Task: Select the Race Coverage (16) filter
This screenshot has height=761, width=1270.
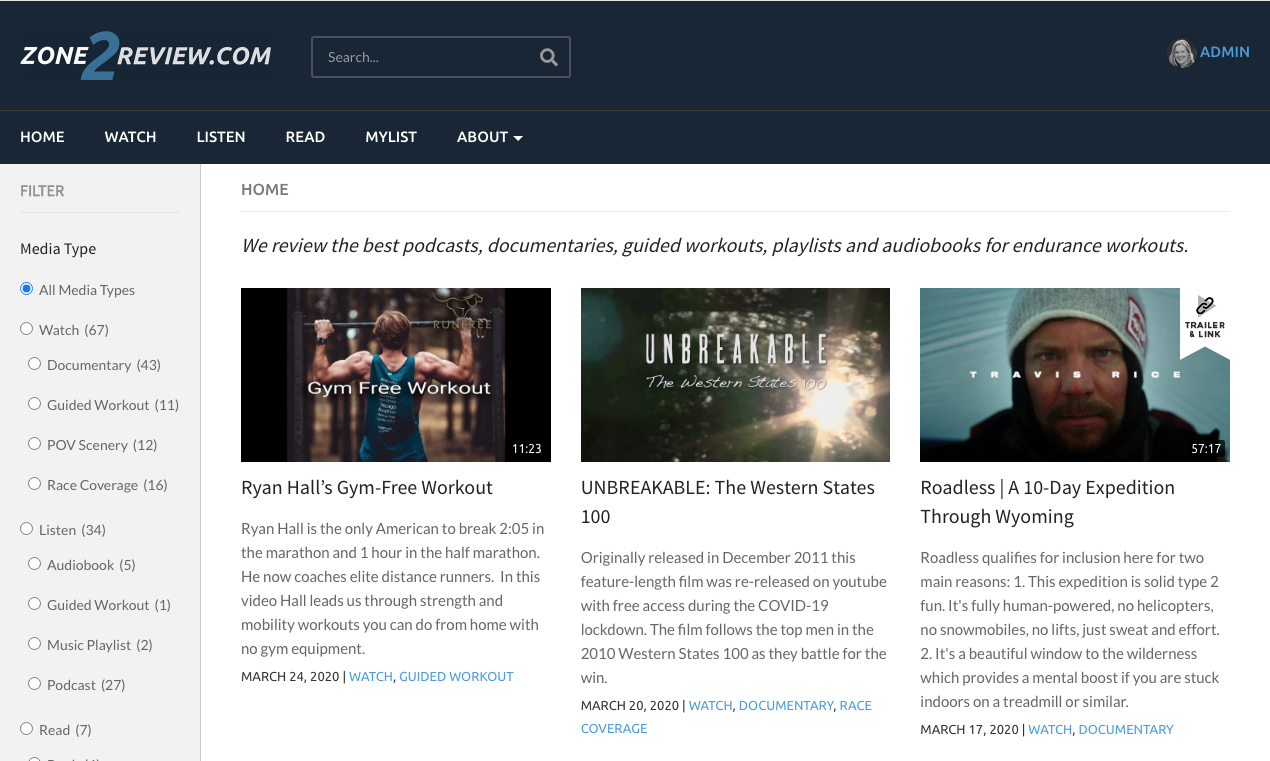Action: tap(35, 484)
